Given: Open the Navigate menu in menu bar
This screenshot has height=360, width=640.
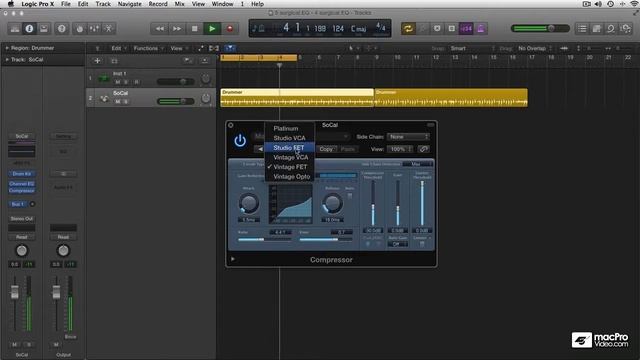Looking at the screenshot, I should coord(129,4).
